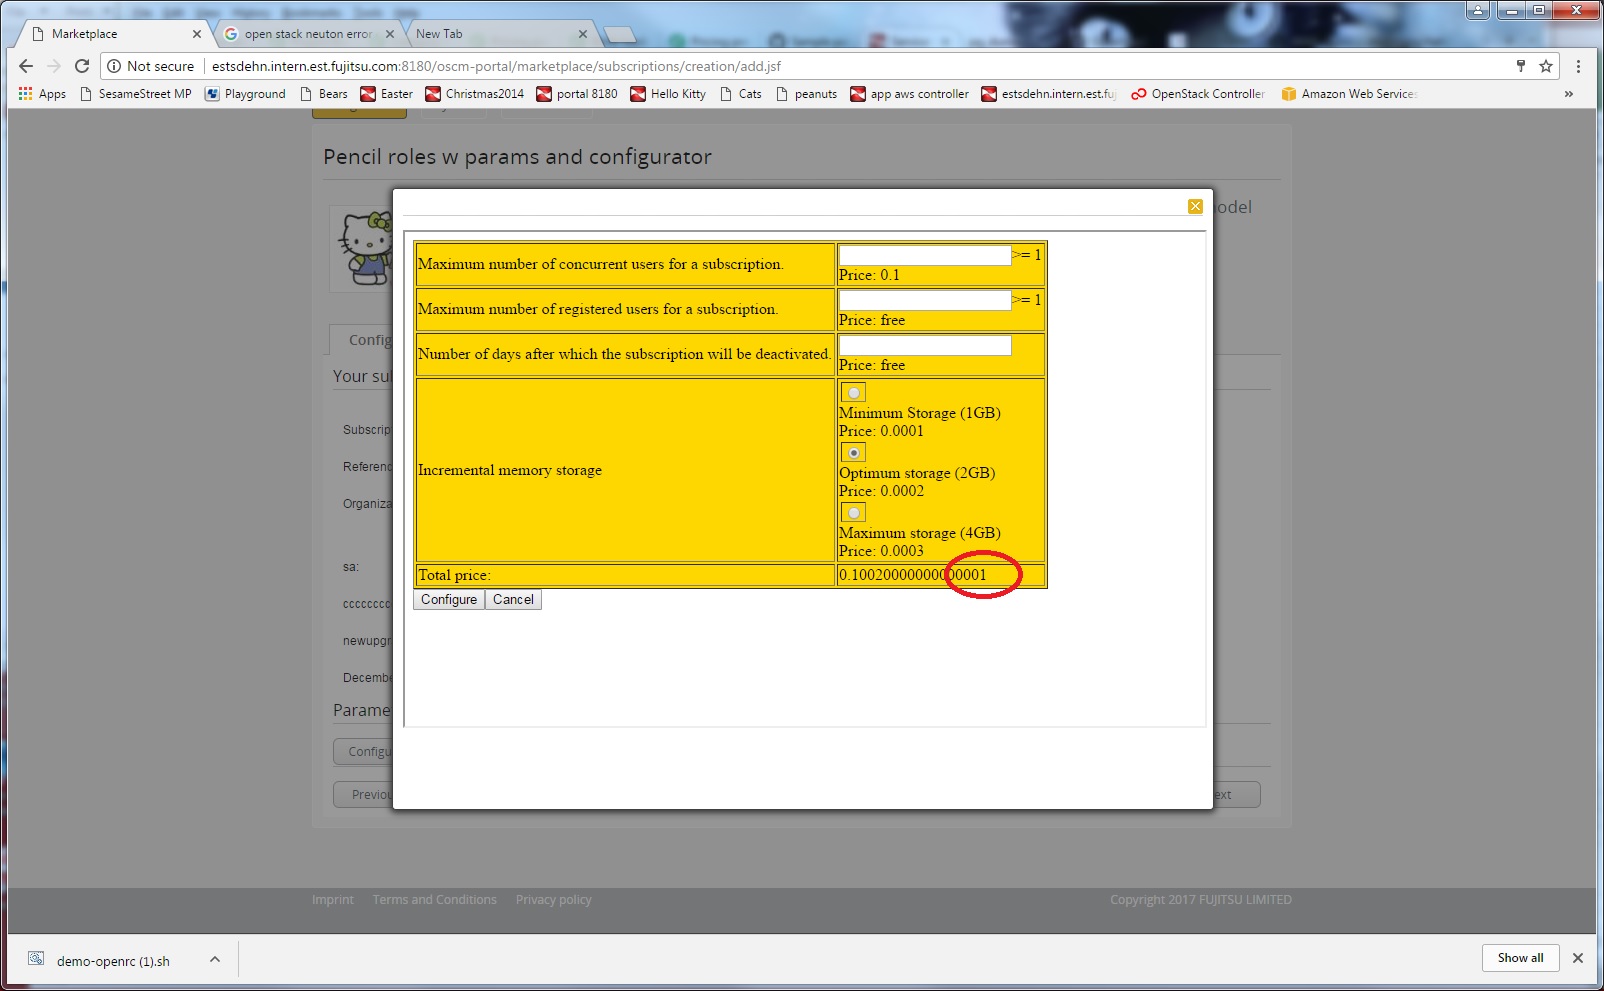Viewport: 1604px width, 991px height.
Task: Open options for demo-openrc (1).sh download
Action: (x=213, y=959)
